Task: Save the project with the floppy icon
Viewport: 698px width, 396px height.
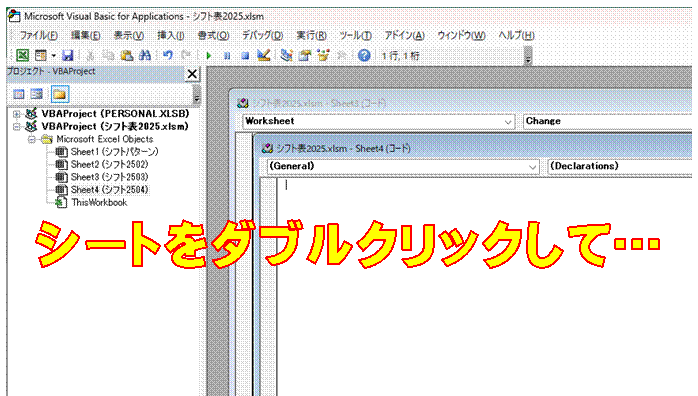Action: pyautogui.click(x=68, y=56)
